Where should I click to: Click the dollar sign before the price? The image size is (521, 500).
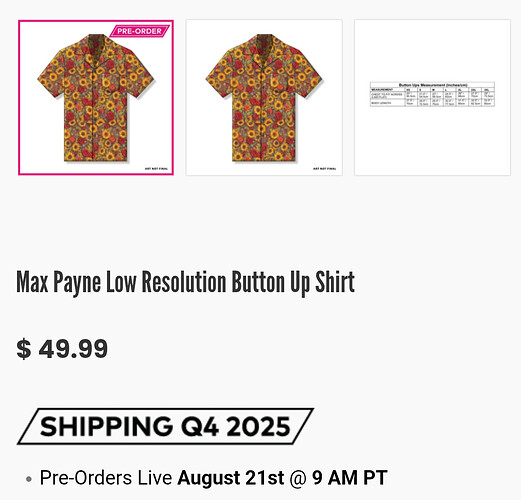[24, 349]
